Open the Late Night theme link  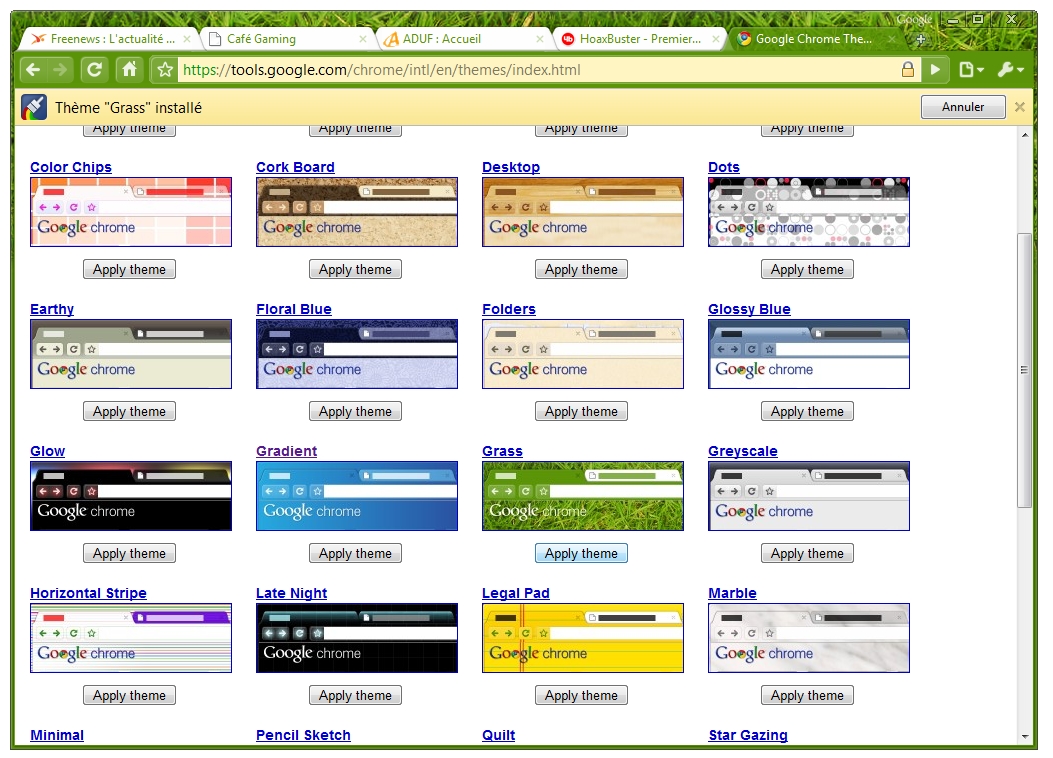(291, 593)
